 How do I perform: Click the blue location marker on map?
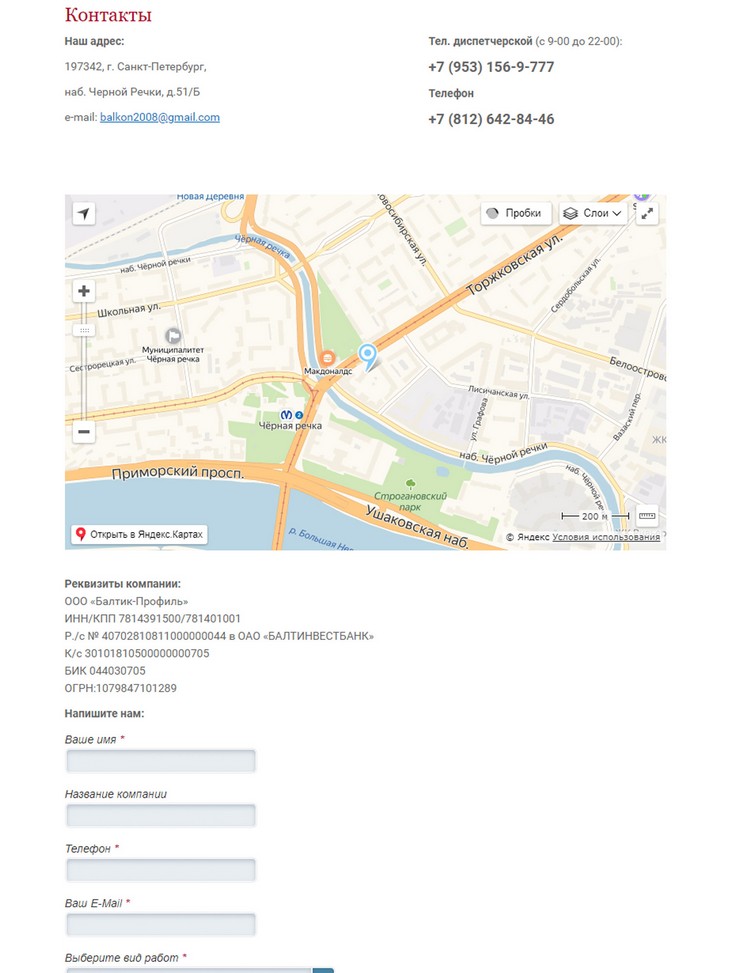367,356
